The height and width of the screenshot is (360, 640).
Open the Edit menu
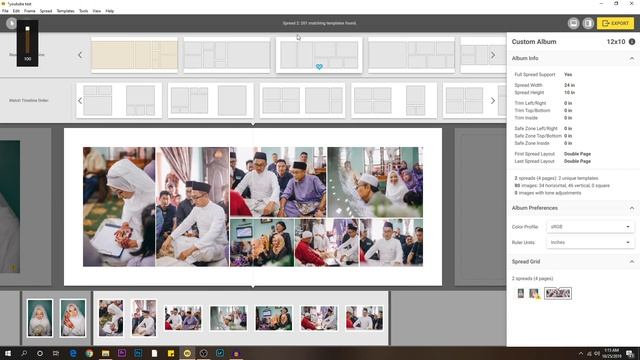[16, 11]
